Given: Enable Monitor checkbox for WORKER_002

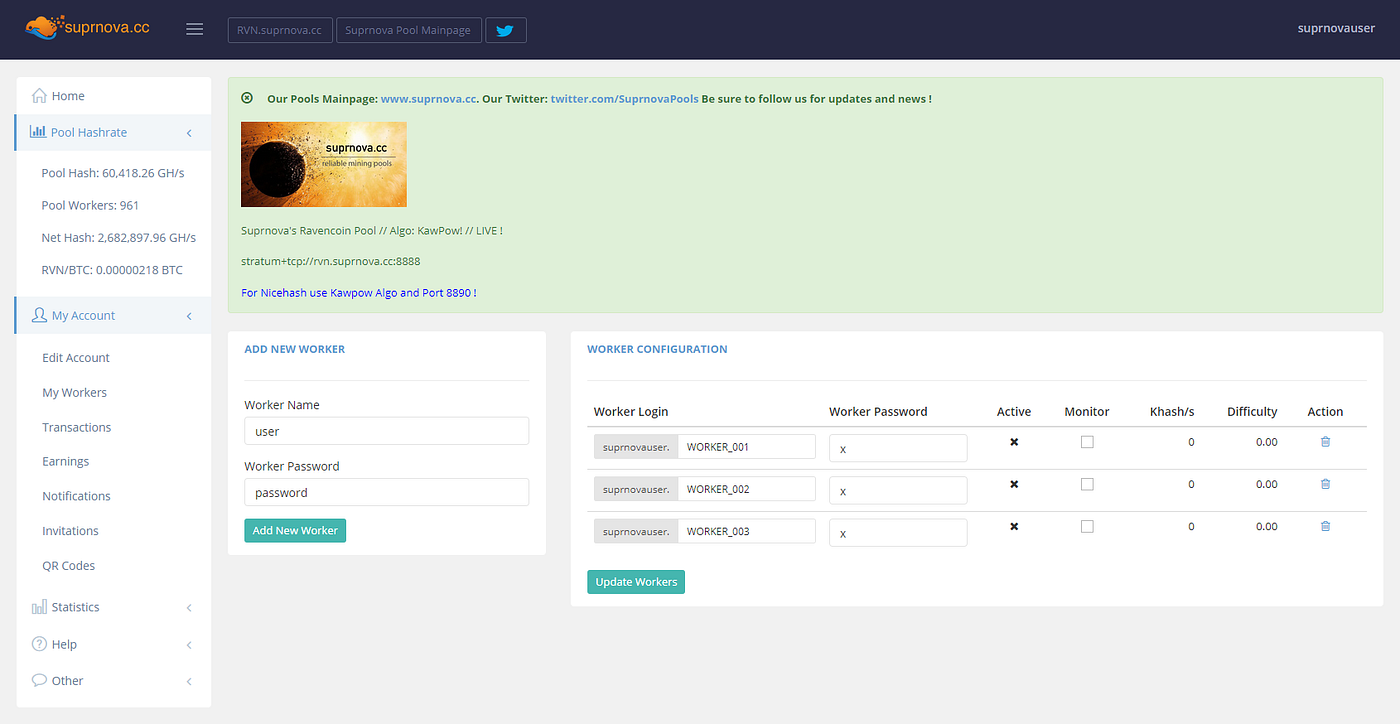Looking at the screenshot, I should coord(1087,484).
